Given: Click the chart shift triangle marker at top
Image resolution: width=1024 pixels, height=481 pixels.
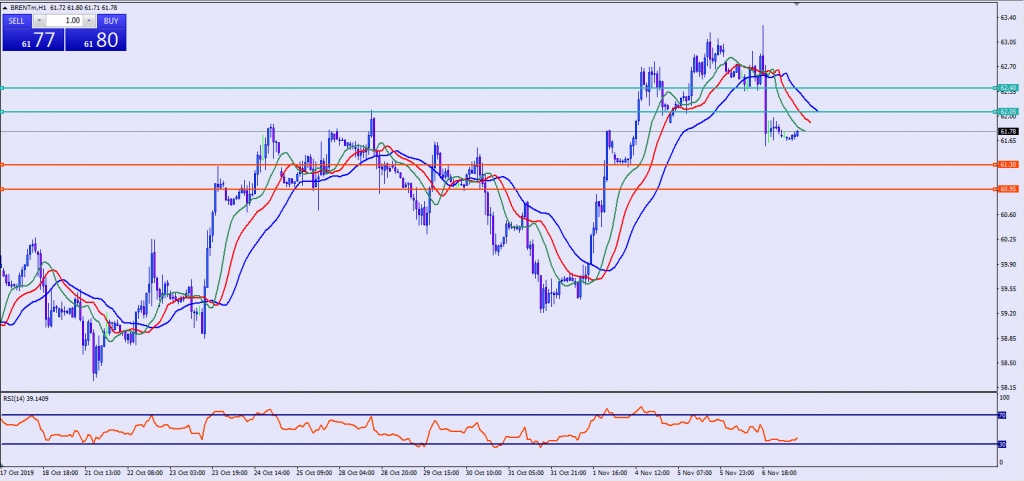Looking at the screenshot, I should (x=797, y=5).
